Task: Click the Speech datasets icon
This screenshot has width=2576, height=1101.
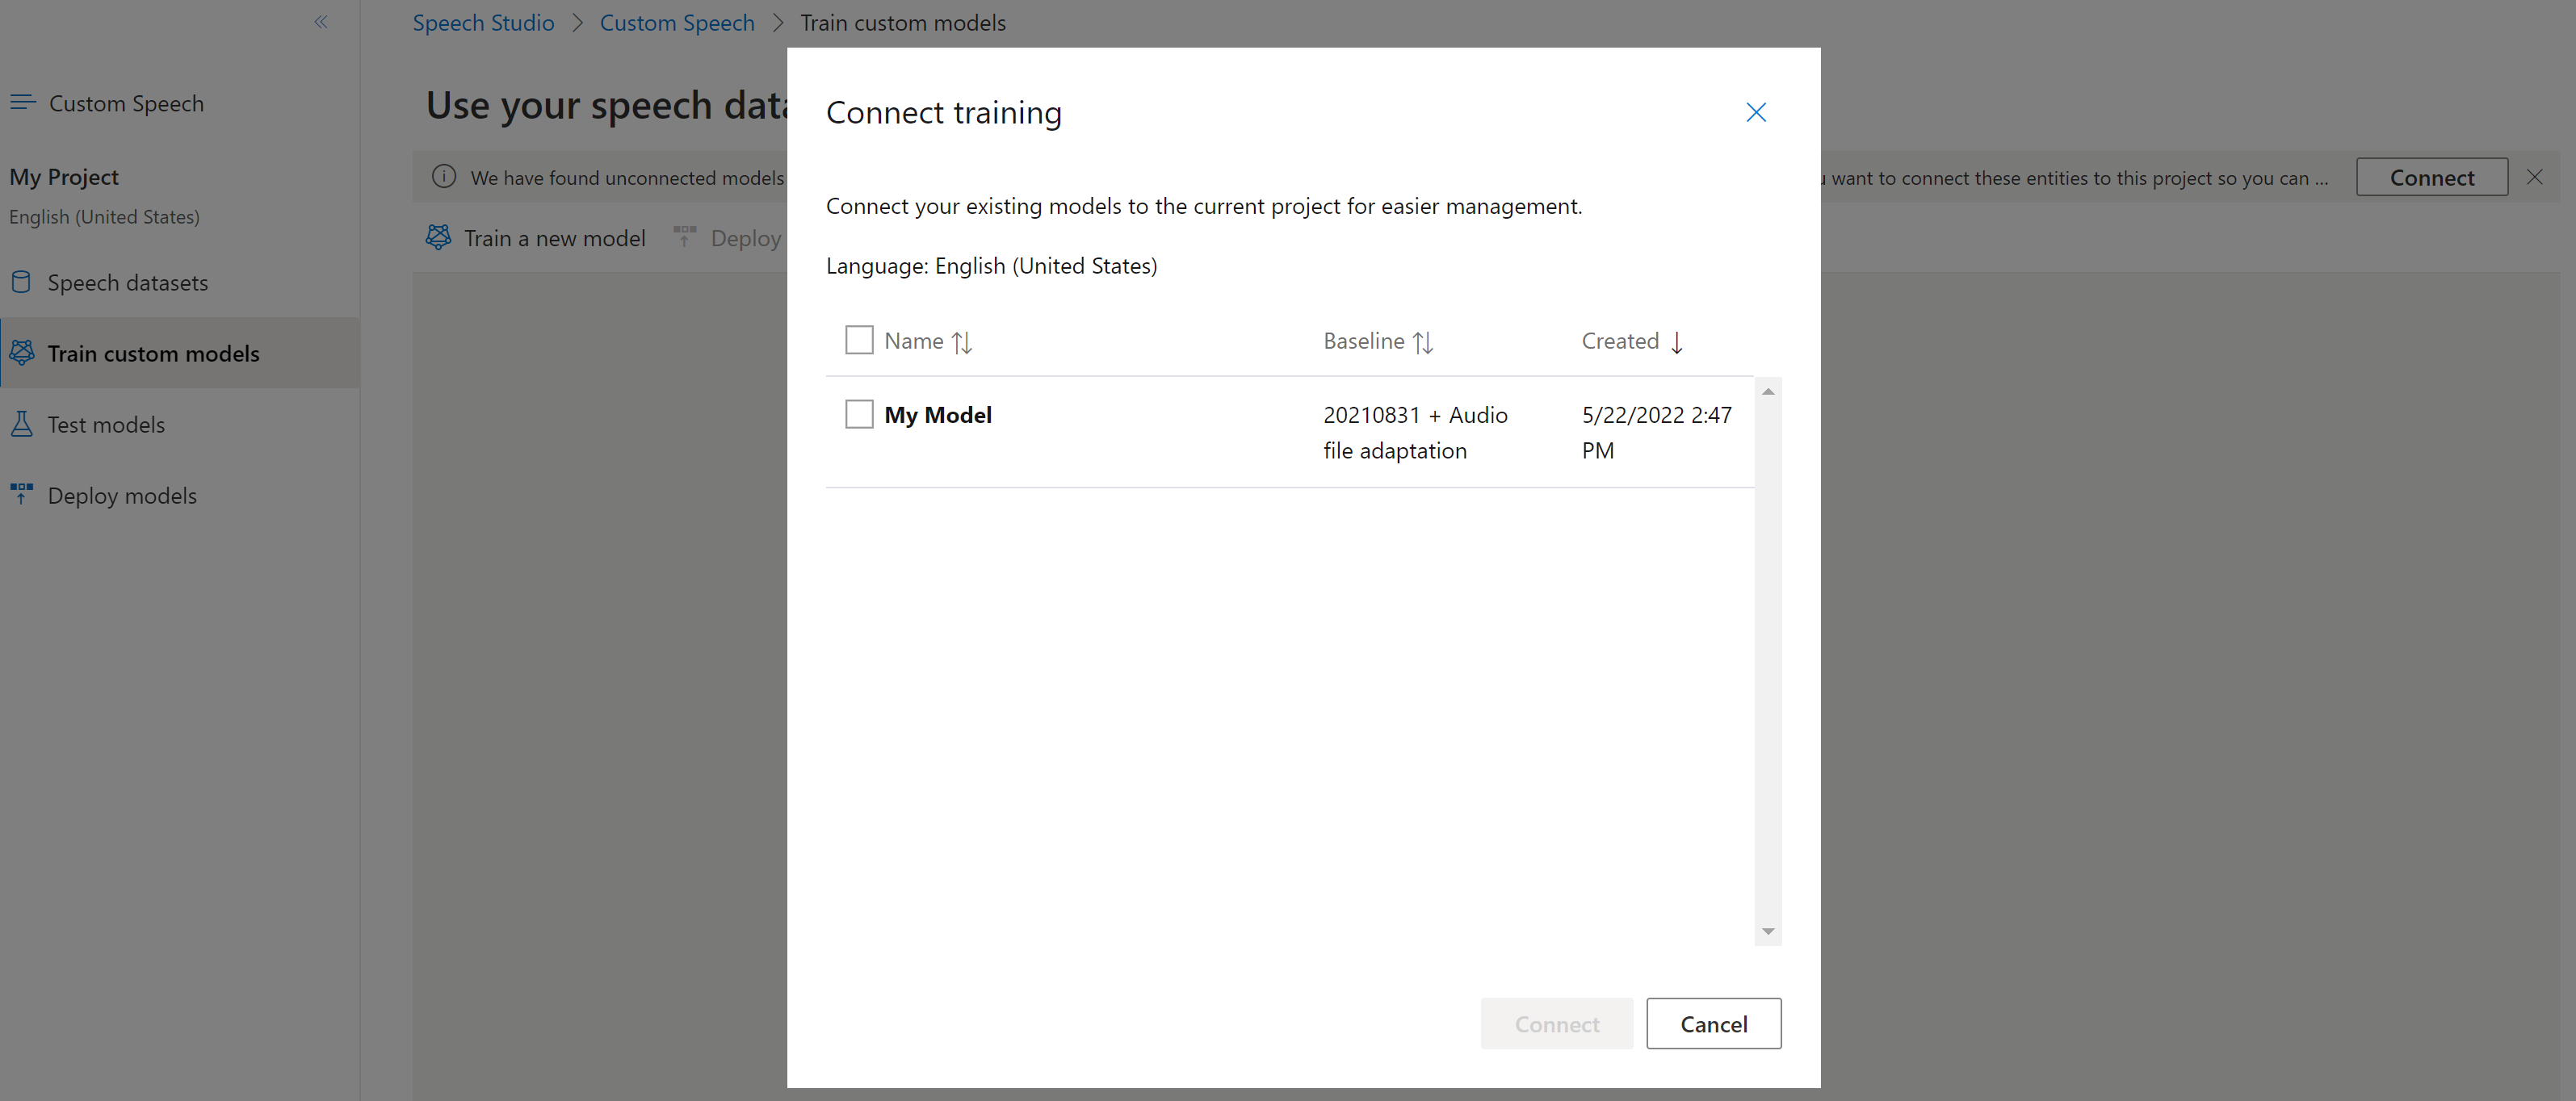Action: click(x=23, y=281)
